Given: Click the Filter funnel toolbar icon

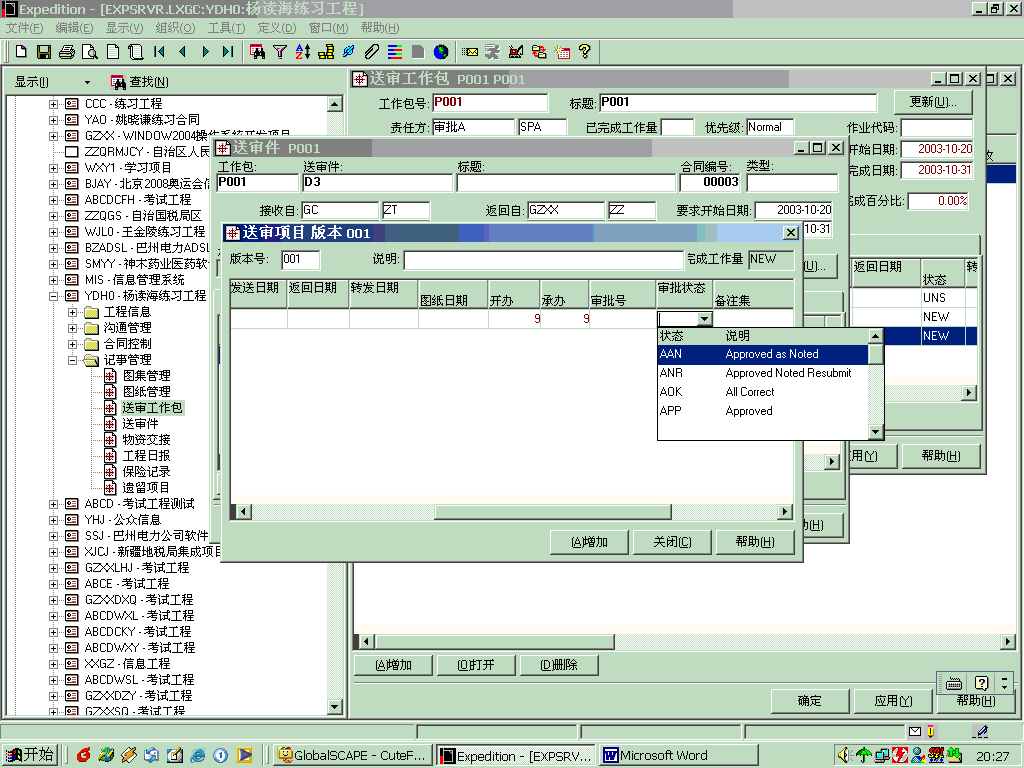Looking at the screenshot, I should click(x=280, y=52).
